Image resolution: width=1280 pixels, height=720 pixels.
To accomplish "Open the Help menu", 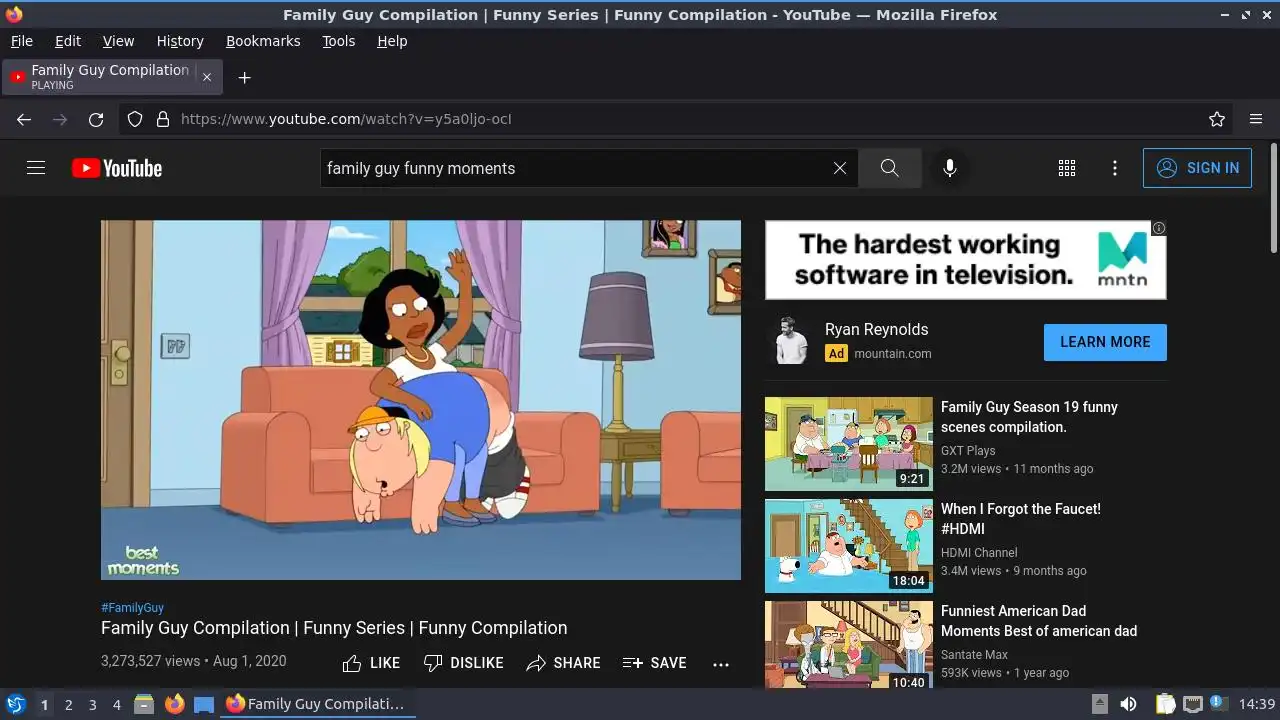I will tap(392, 41).
